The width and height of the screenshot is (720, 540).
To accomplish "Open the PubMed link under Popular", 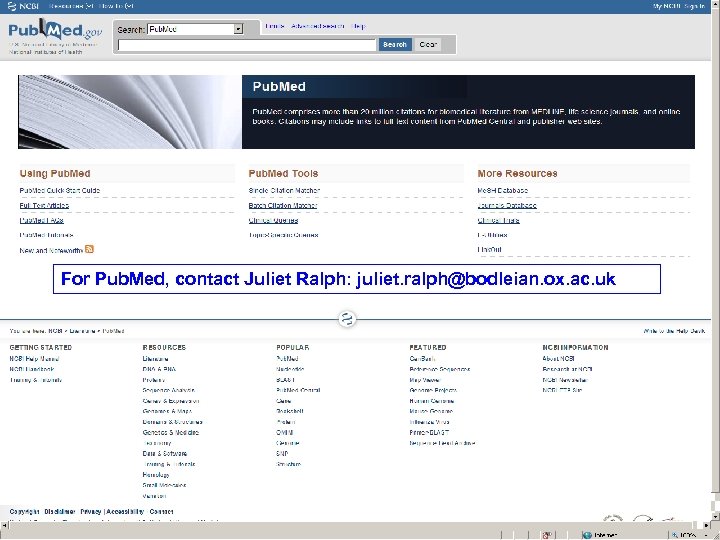I will pyautogui.click(x=287, y=359).
